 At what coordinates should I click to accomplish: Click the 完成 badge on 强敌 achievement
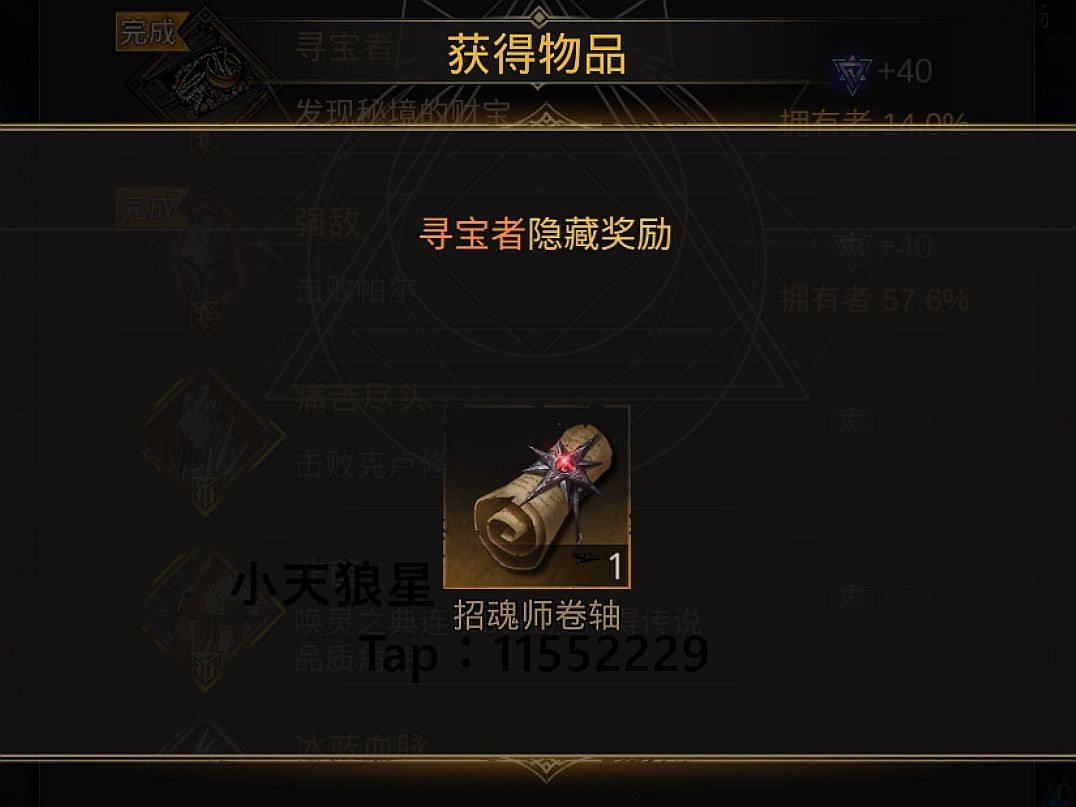(x=148, y=207)
